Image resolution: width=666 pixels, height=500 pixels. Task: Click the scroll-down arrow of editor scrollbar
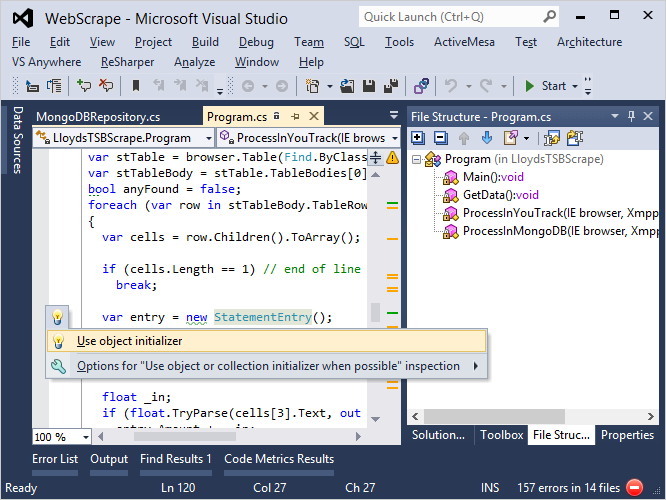(x=375, y=419)
